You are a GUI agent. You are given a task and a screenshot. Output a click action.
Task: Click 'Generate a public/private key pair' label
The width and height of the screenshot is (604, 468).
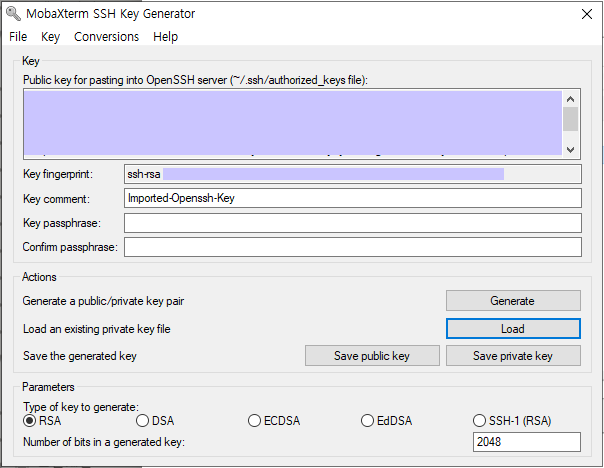click(103, 301)
